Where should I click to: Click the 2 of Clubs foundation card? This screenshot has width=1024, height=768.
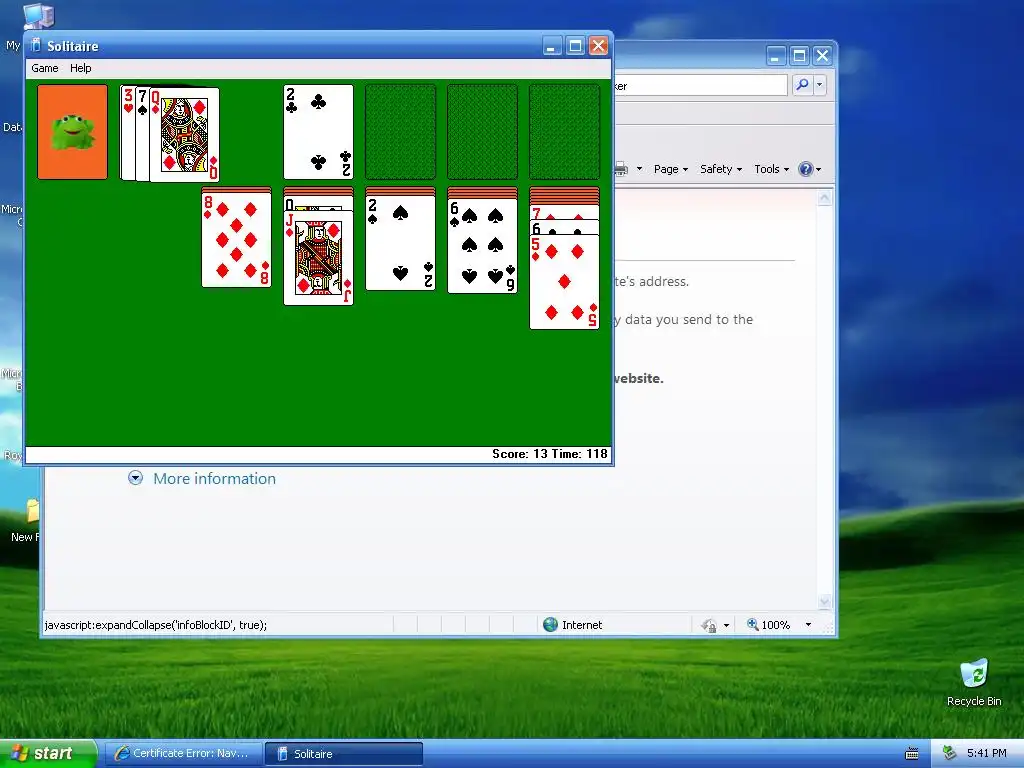pos(319,132)
